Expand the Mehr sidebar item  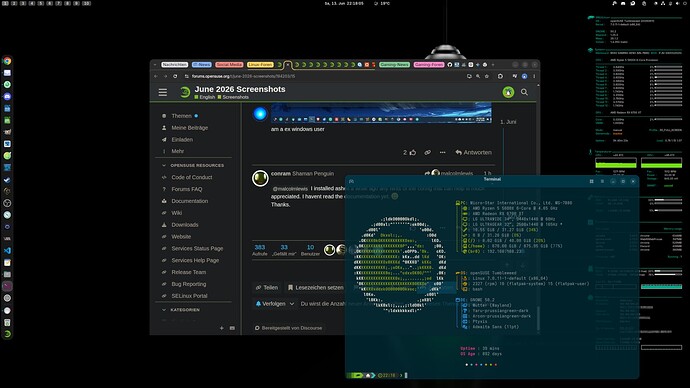(177, 151)
